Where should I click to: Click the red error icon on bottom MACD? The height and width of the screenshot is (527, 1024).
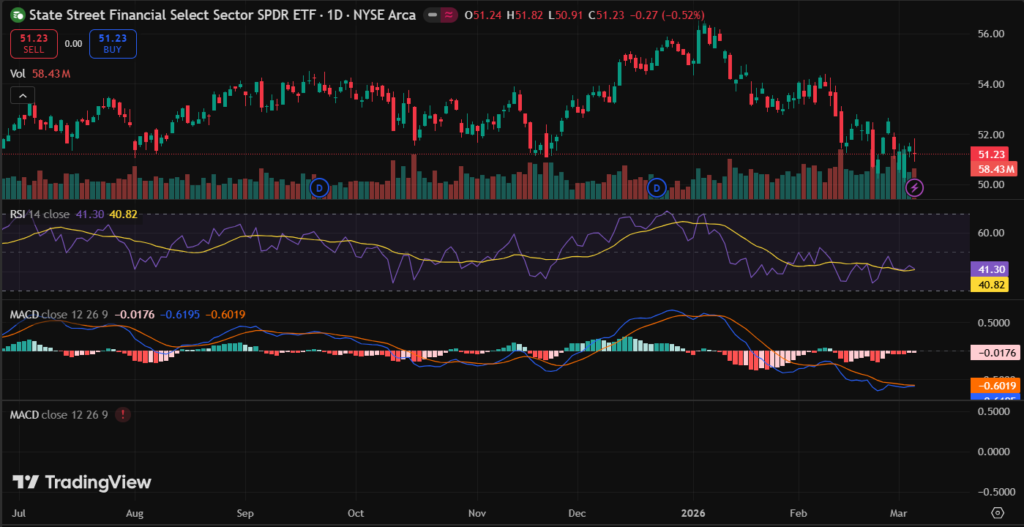pyautogui.click(x=122, y=414)
